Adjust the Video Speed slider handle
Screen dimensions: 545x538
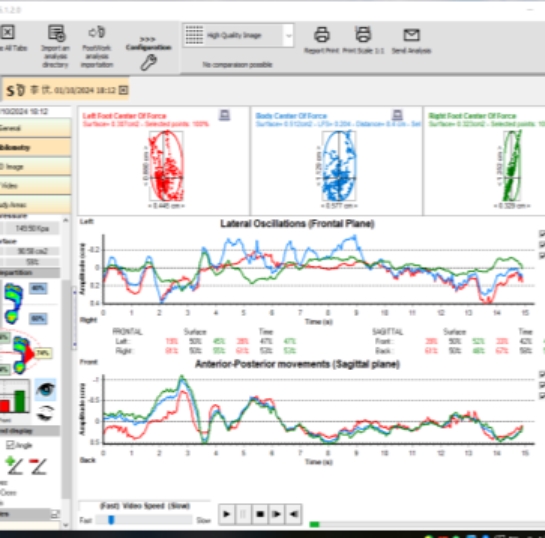point(111,520)
